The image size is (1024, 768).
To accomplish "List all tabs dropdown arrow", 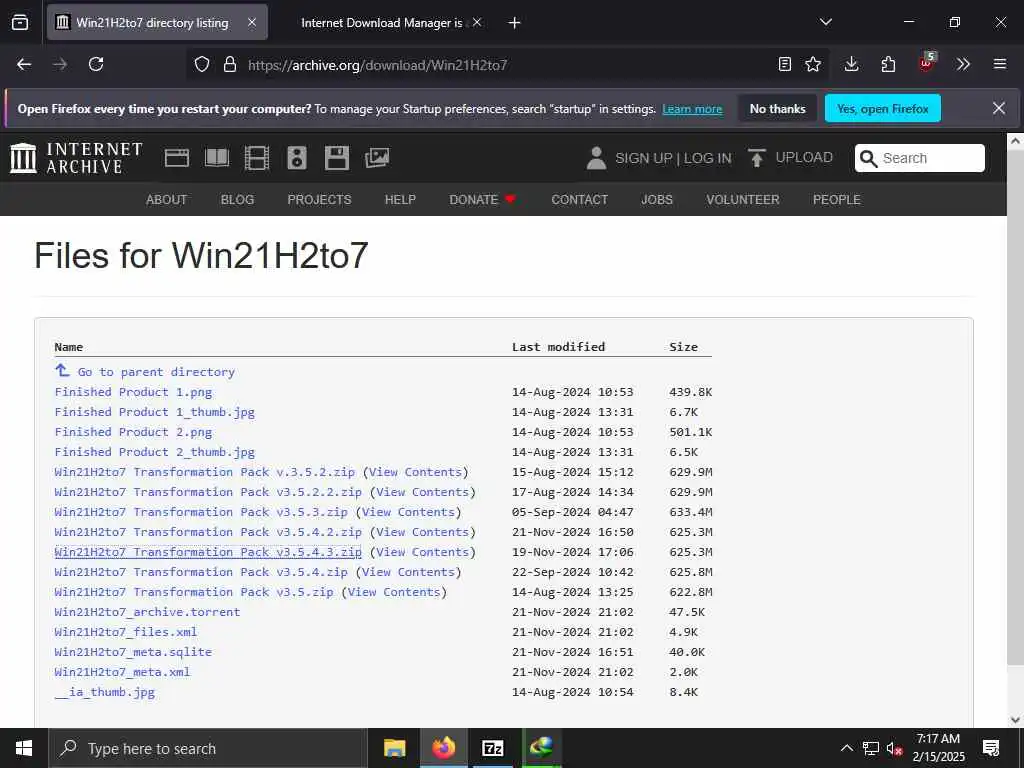I will [826, 22].
